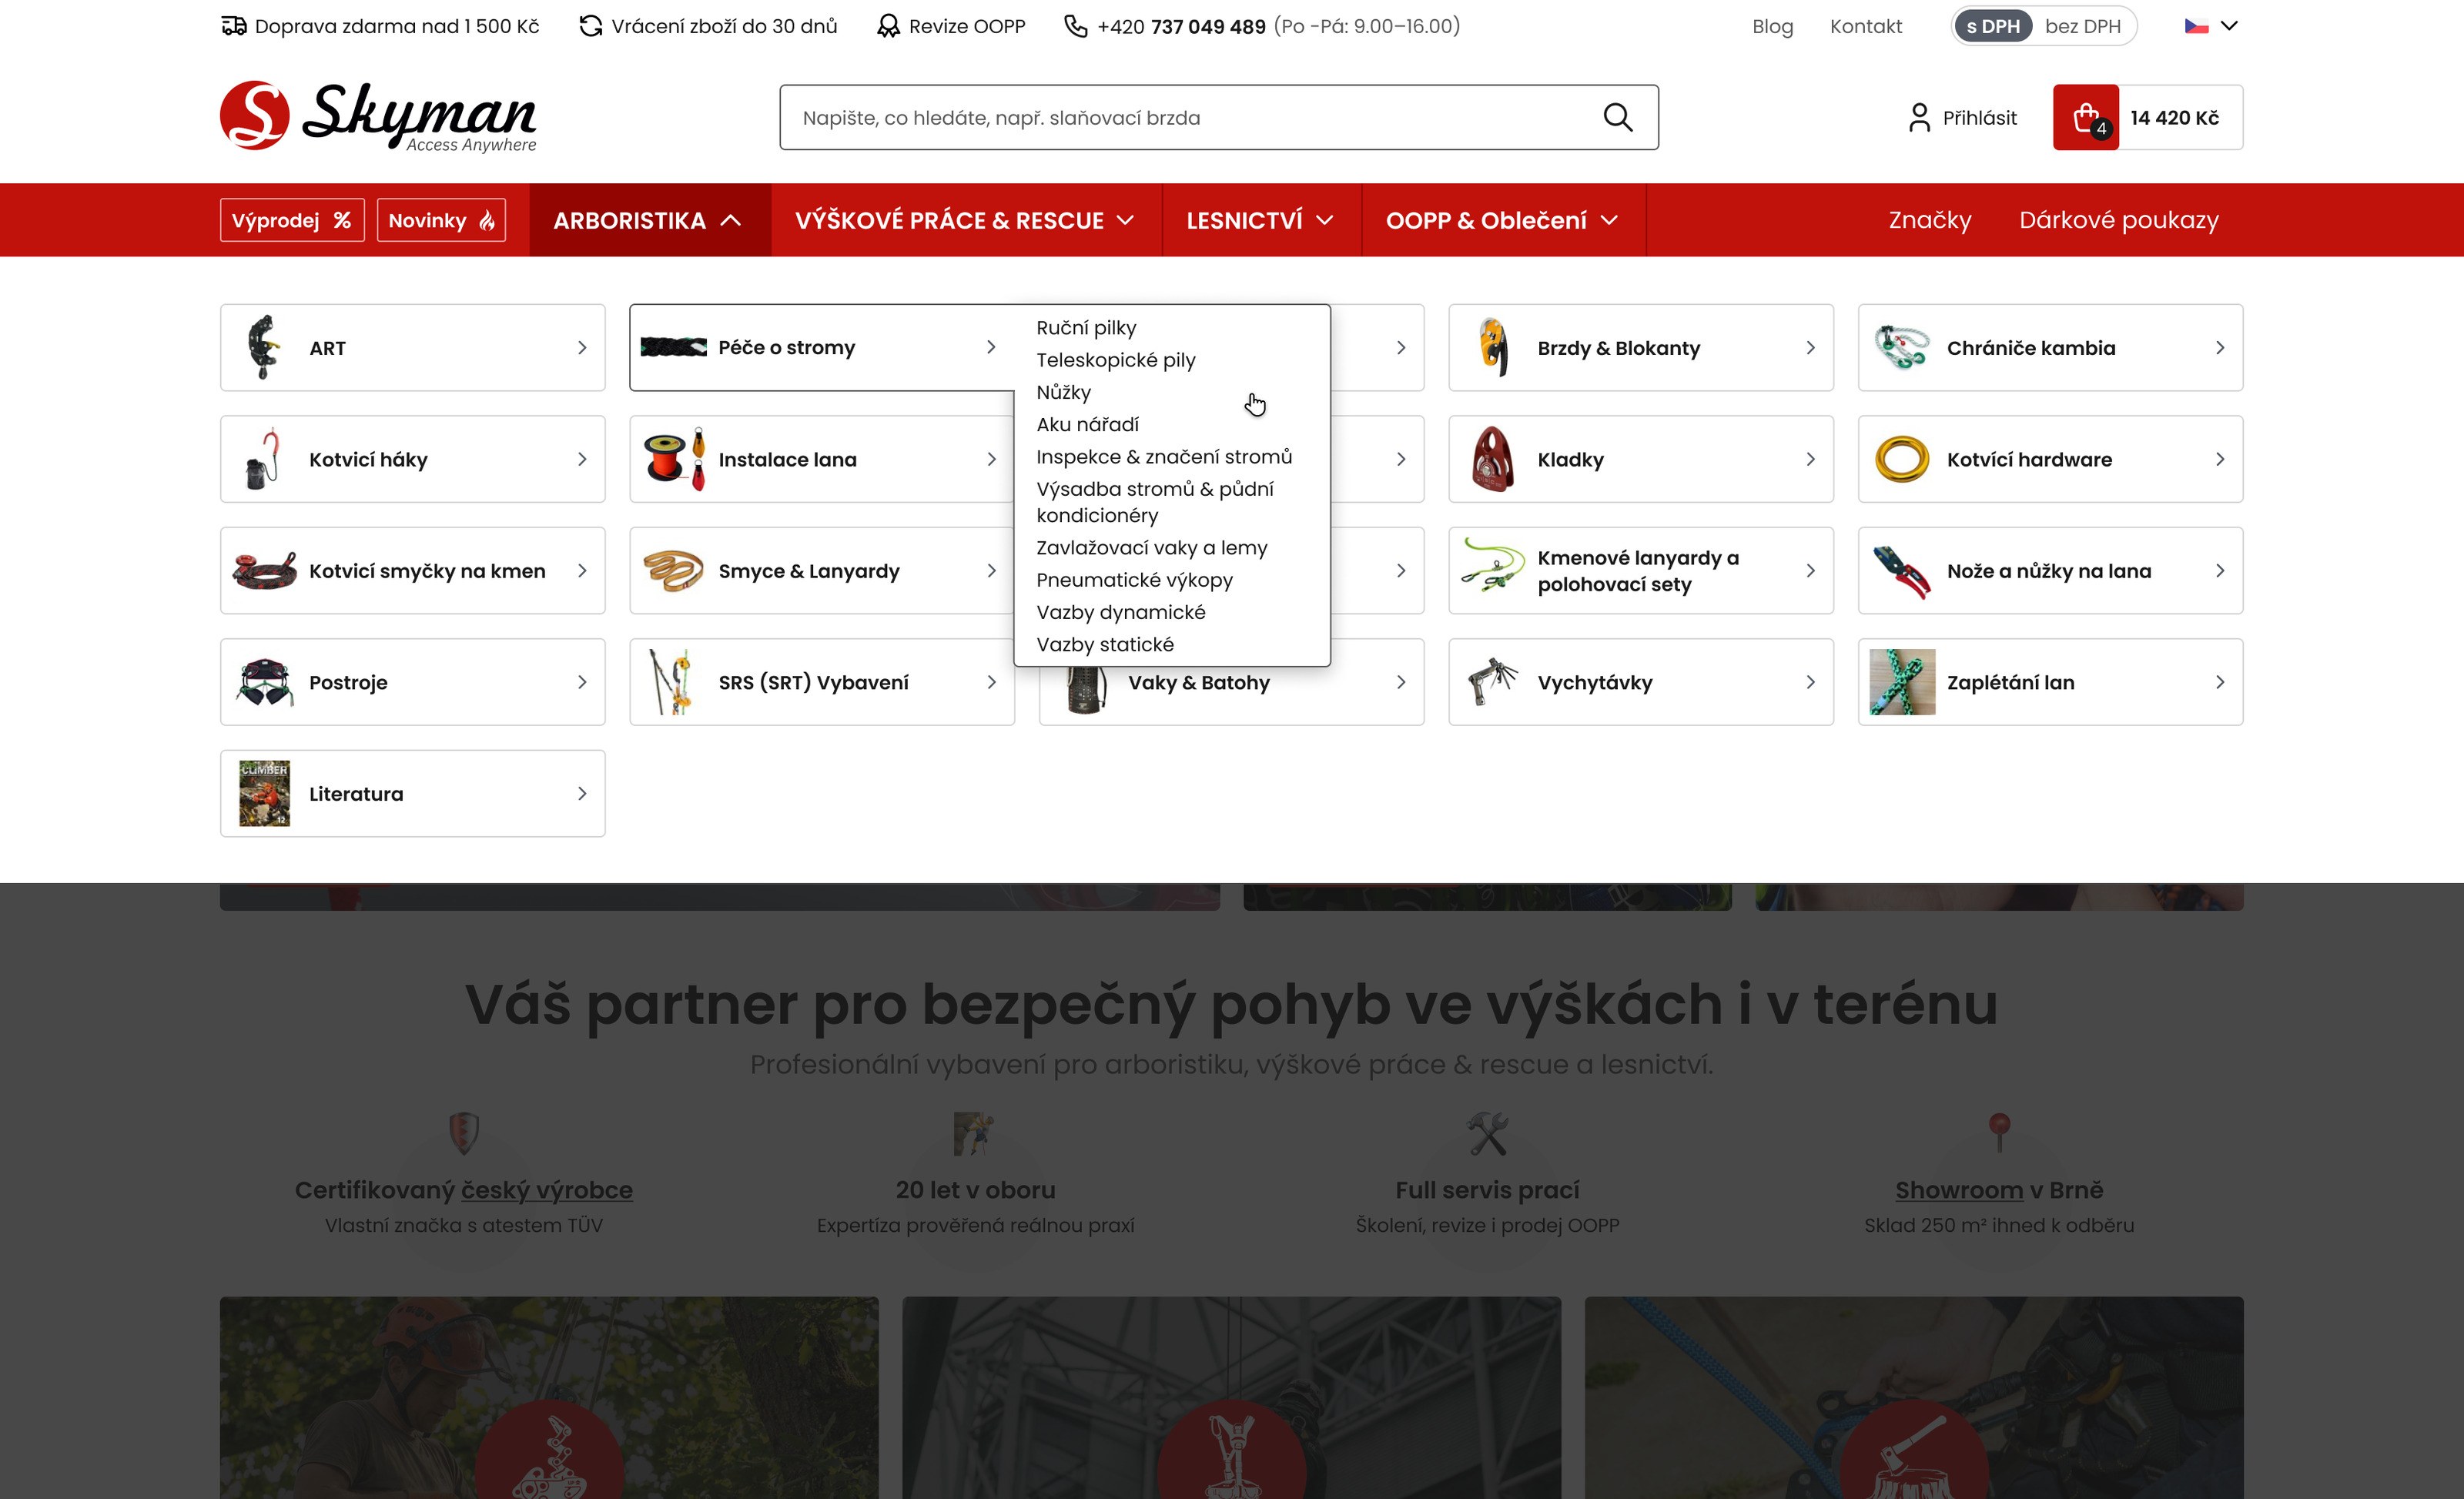Expand the LESNICTVÍ menu

[1260, 220]
